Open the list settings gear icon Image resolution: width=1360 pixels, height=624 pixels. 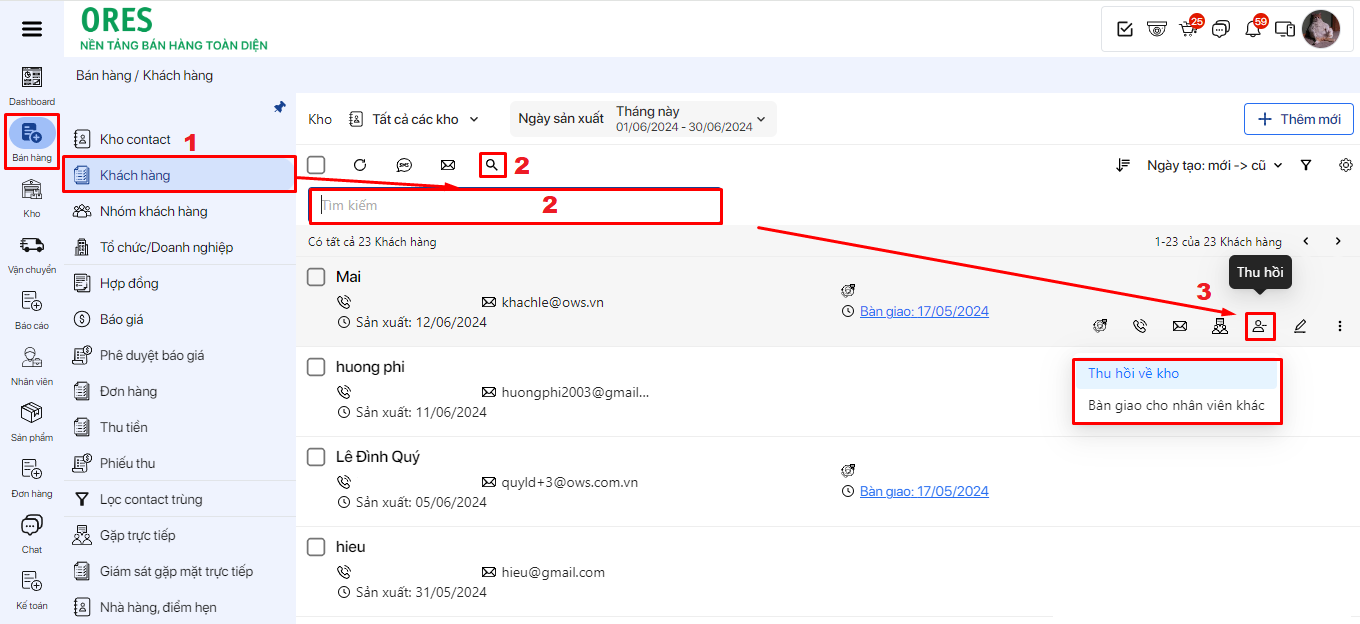pos(1346,165)
